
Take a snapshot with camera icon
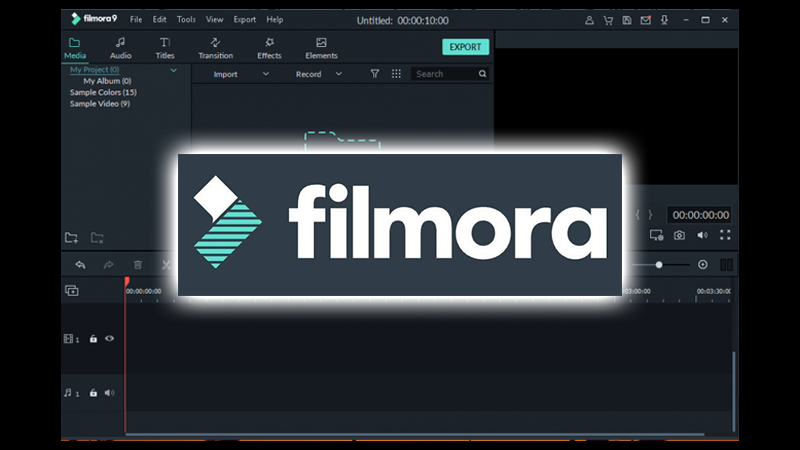[x=679, y=235]
